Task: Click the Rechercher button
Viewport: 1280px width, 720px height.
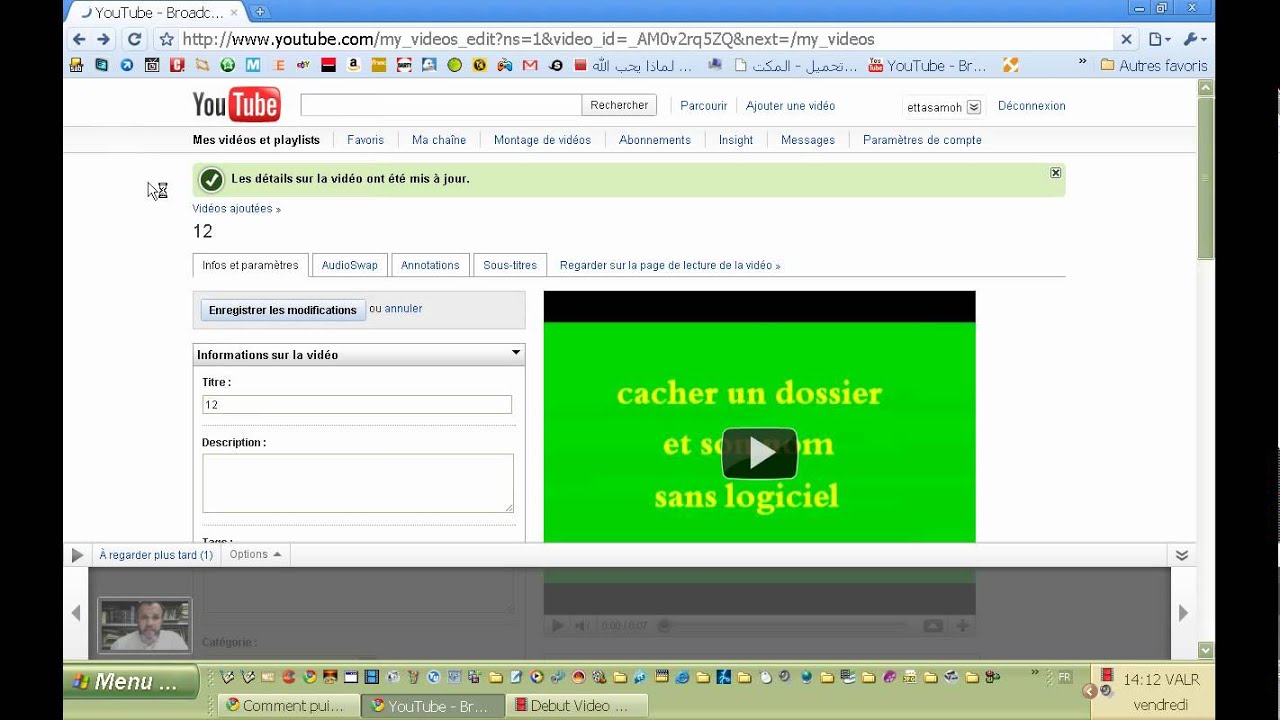Action: [619, 105]
